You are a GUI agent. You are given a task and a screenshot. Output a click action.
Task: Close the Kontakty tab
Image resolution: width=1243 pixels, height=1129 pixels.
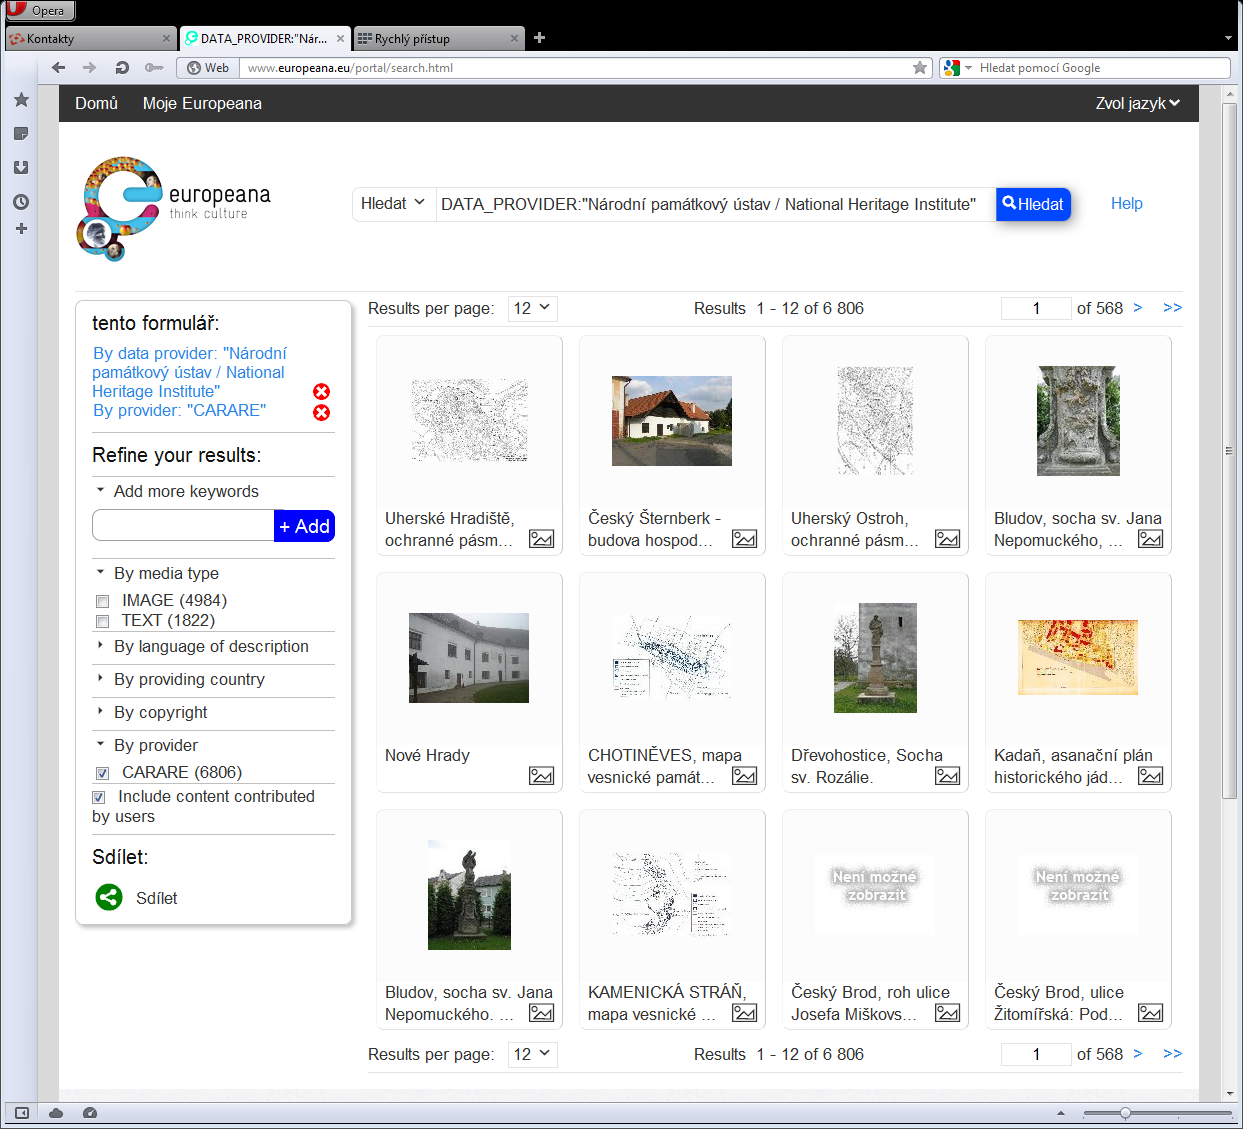pyautogui.click(x=166, y=39)
